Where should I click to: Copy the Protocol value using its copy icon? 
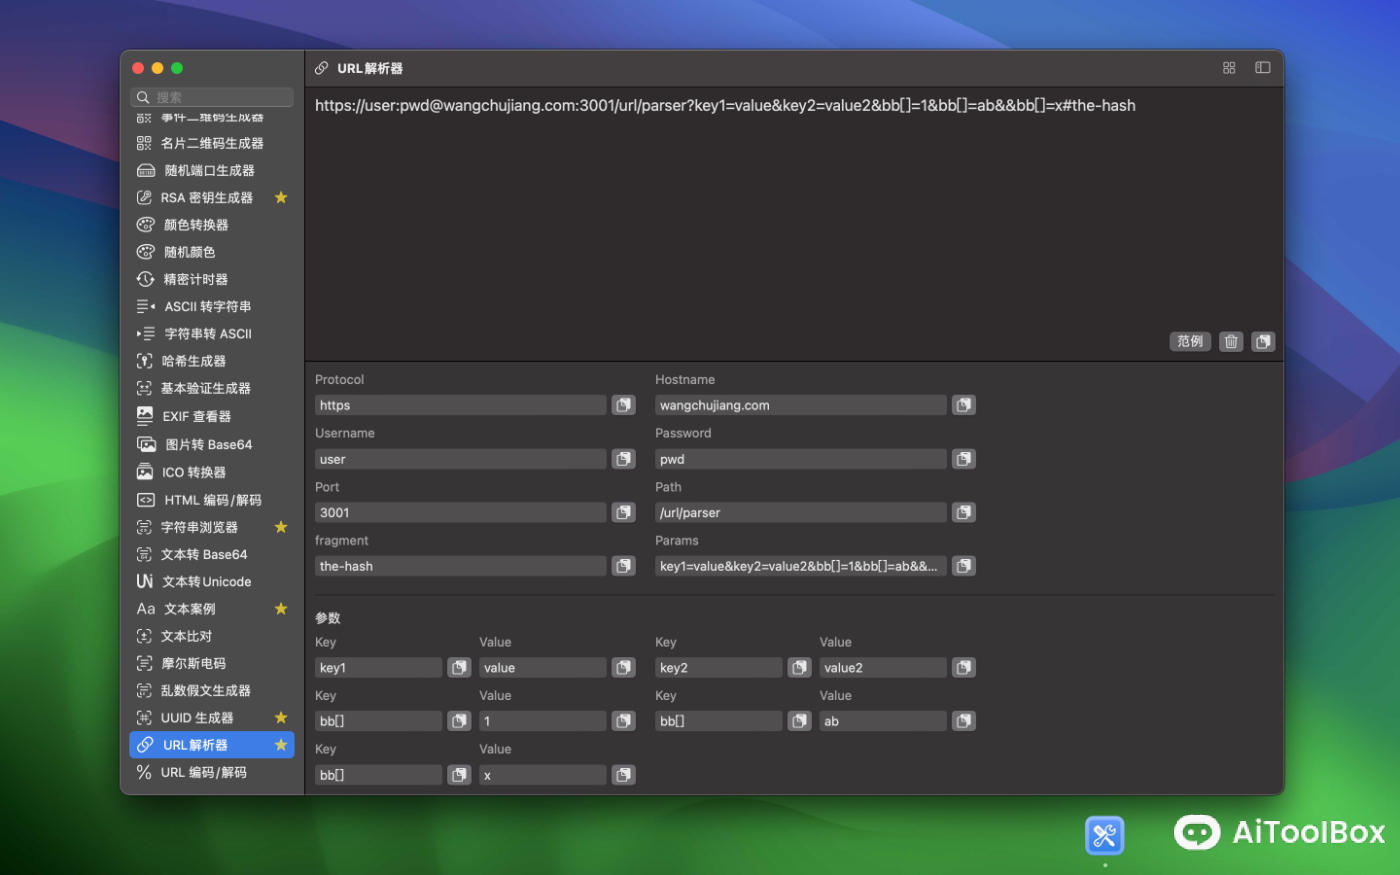pyautogui.click(x=623, y=404)
